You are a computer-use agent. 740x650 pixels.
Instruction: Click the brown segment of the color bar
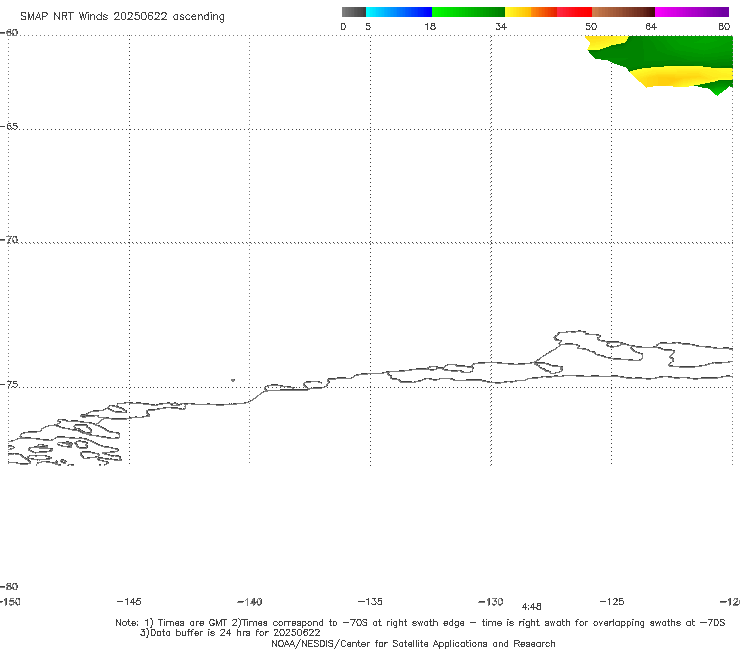tap(623, 12)
